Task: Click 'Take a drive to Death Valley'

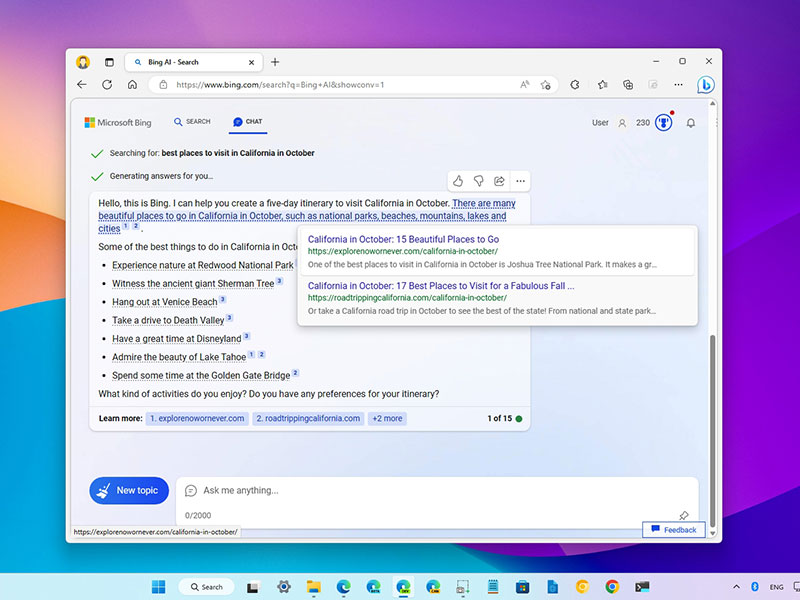Action: (168, 320)
